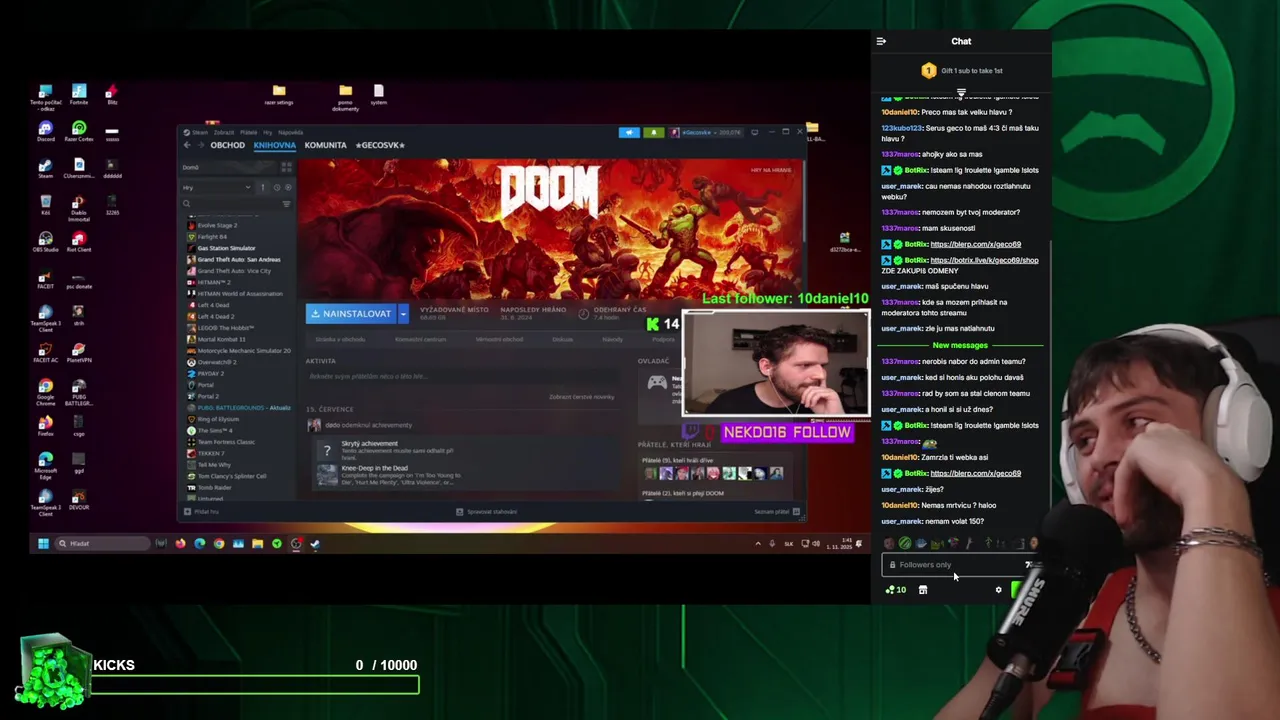Open the Knee-Deep in the Dead achievement

(x=388, y=475)
